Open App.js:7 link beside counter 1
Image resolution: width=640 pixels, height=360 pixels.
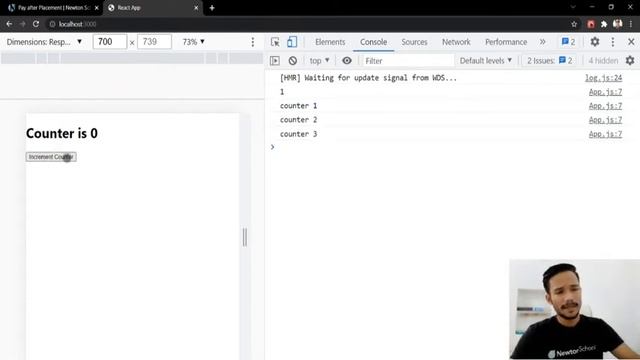[x=605, y=106]
